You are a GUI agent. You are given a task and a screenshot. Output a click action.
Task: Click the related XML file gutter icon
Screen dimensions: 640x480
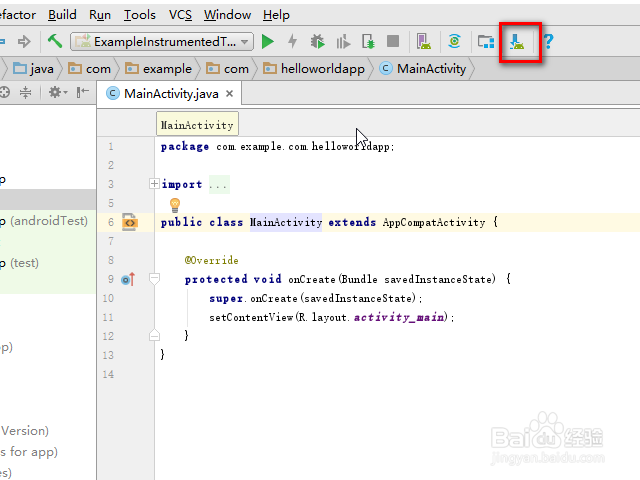click(129, 222)
